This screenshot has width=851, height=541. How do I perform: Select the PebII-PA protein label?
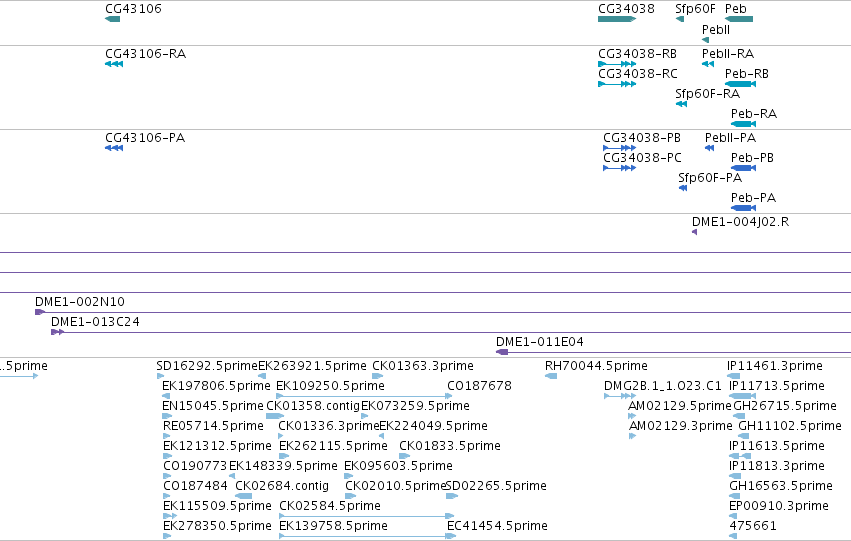[730, 138]
